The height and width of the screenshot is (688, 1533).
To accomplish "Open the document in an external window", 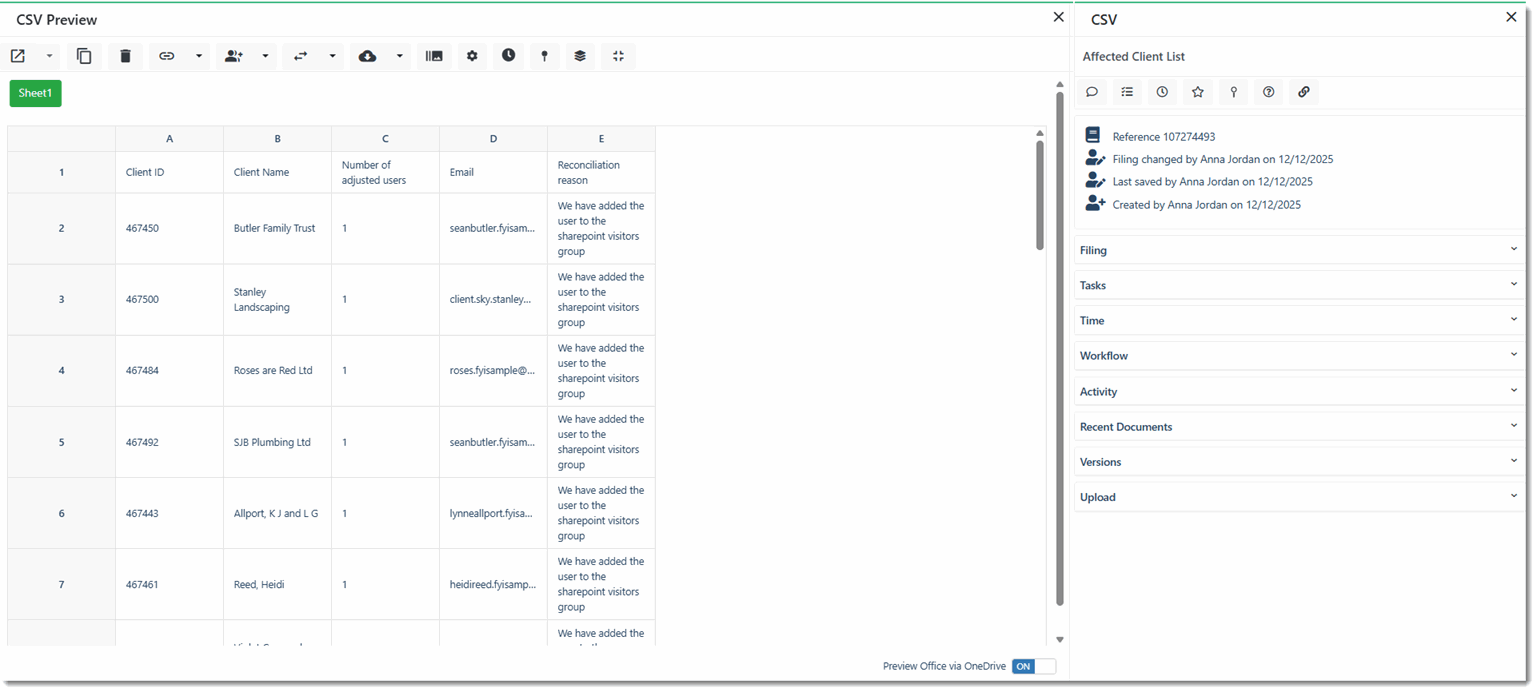I will tap(18, 56).
